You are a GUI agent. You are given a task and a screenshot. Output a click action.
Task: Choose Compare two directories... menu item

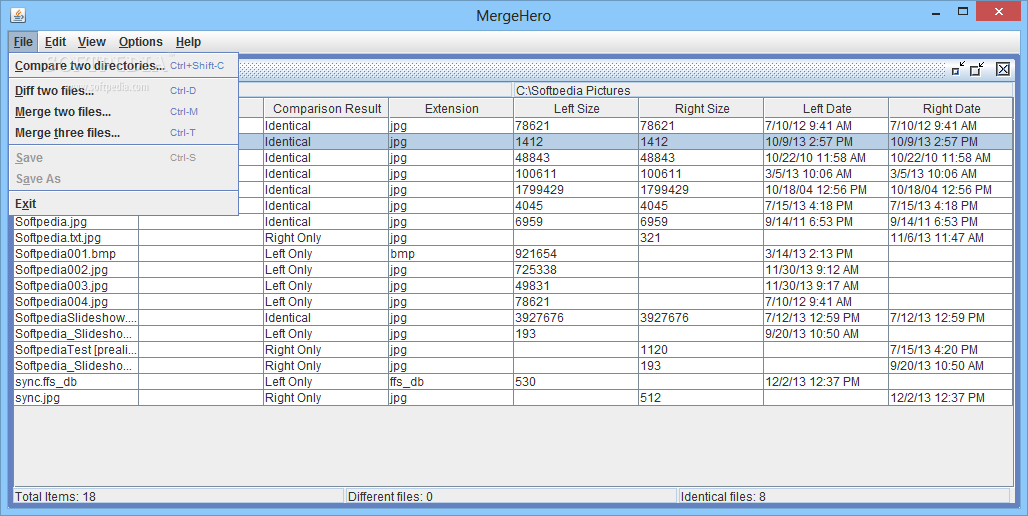123,66
